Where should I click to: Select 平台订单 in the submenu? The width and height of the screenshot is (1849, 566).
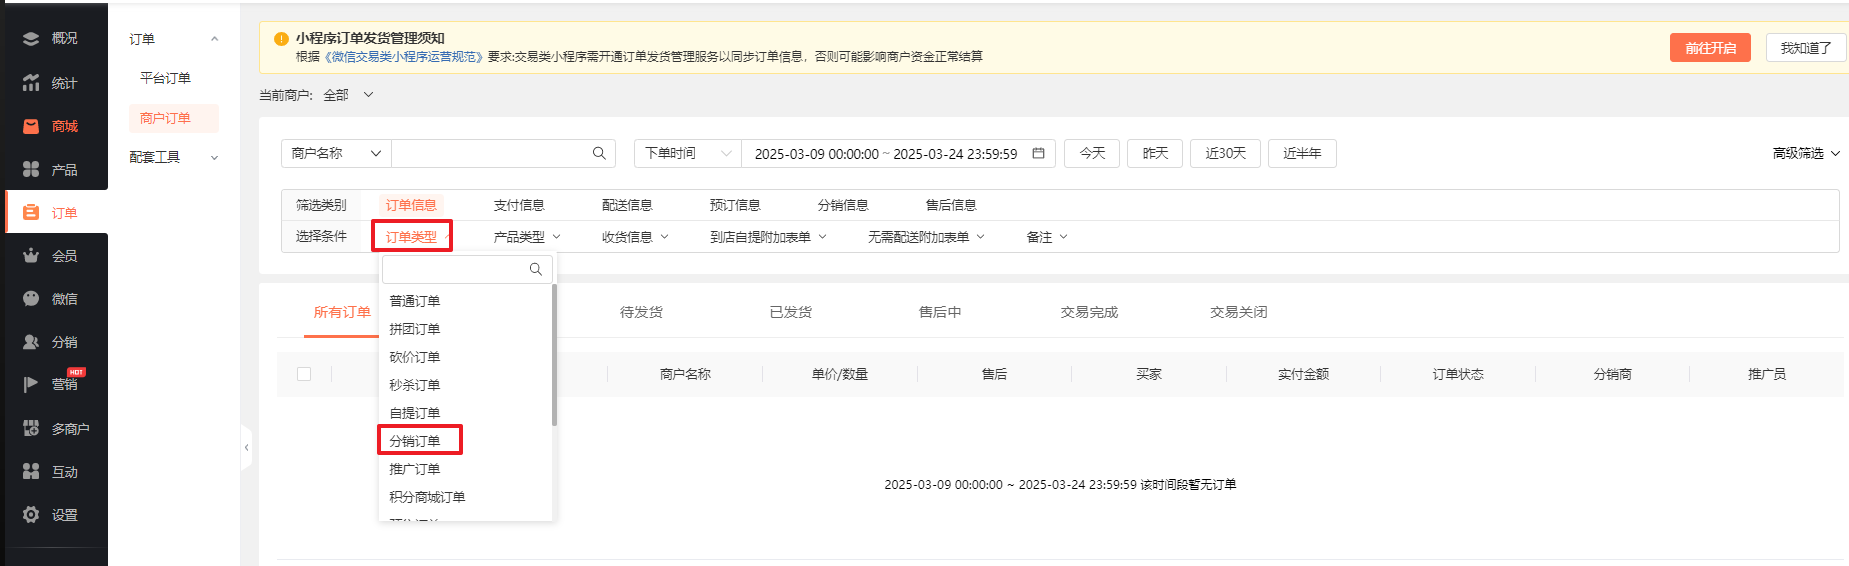(165, 78)
